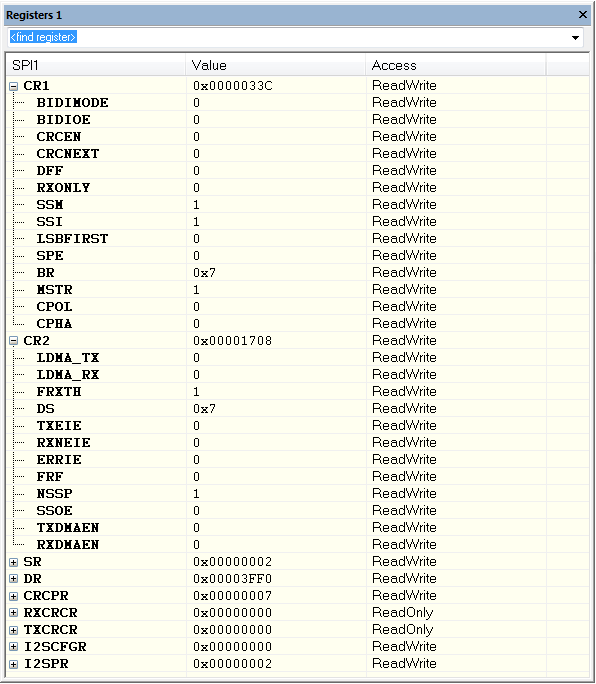Select the DS bit field row
Image resolution: width=596 pixels, height=684 pixels.
298,409
